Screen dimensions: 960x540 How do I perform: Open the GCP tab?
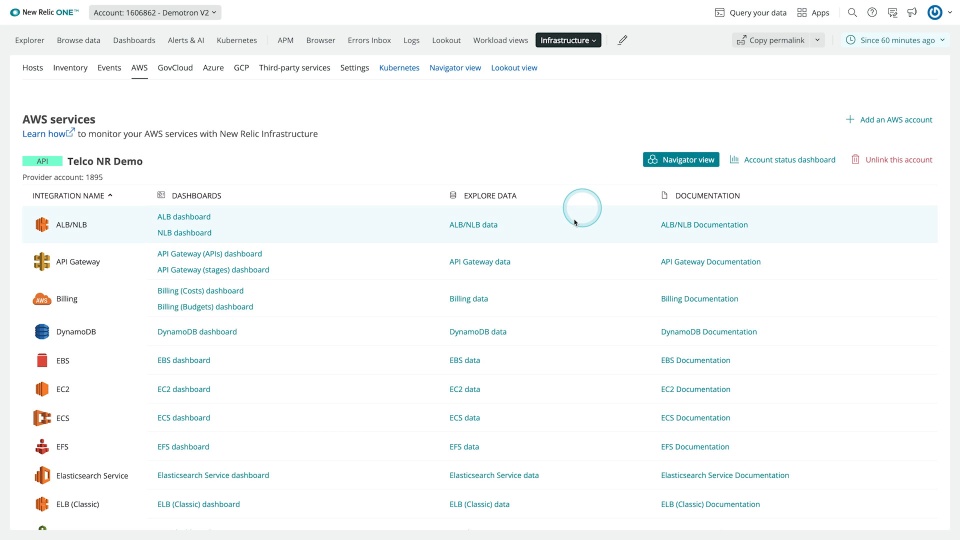click(241, 67)
